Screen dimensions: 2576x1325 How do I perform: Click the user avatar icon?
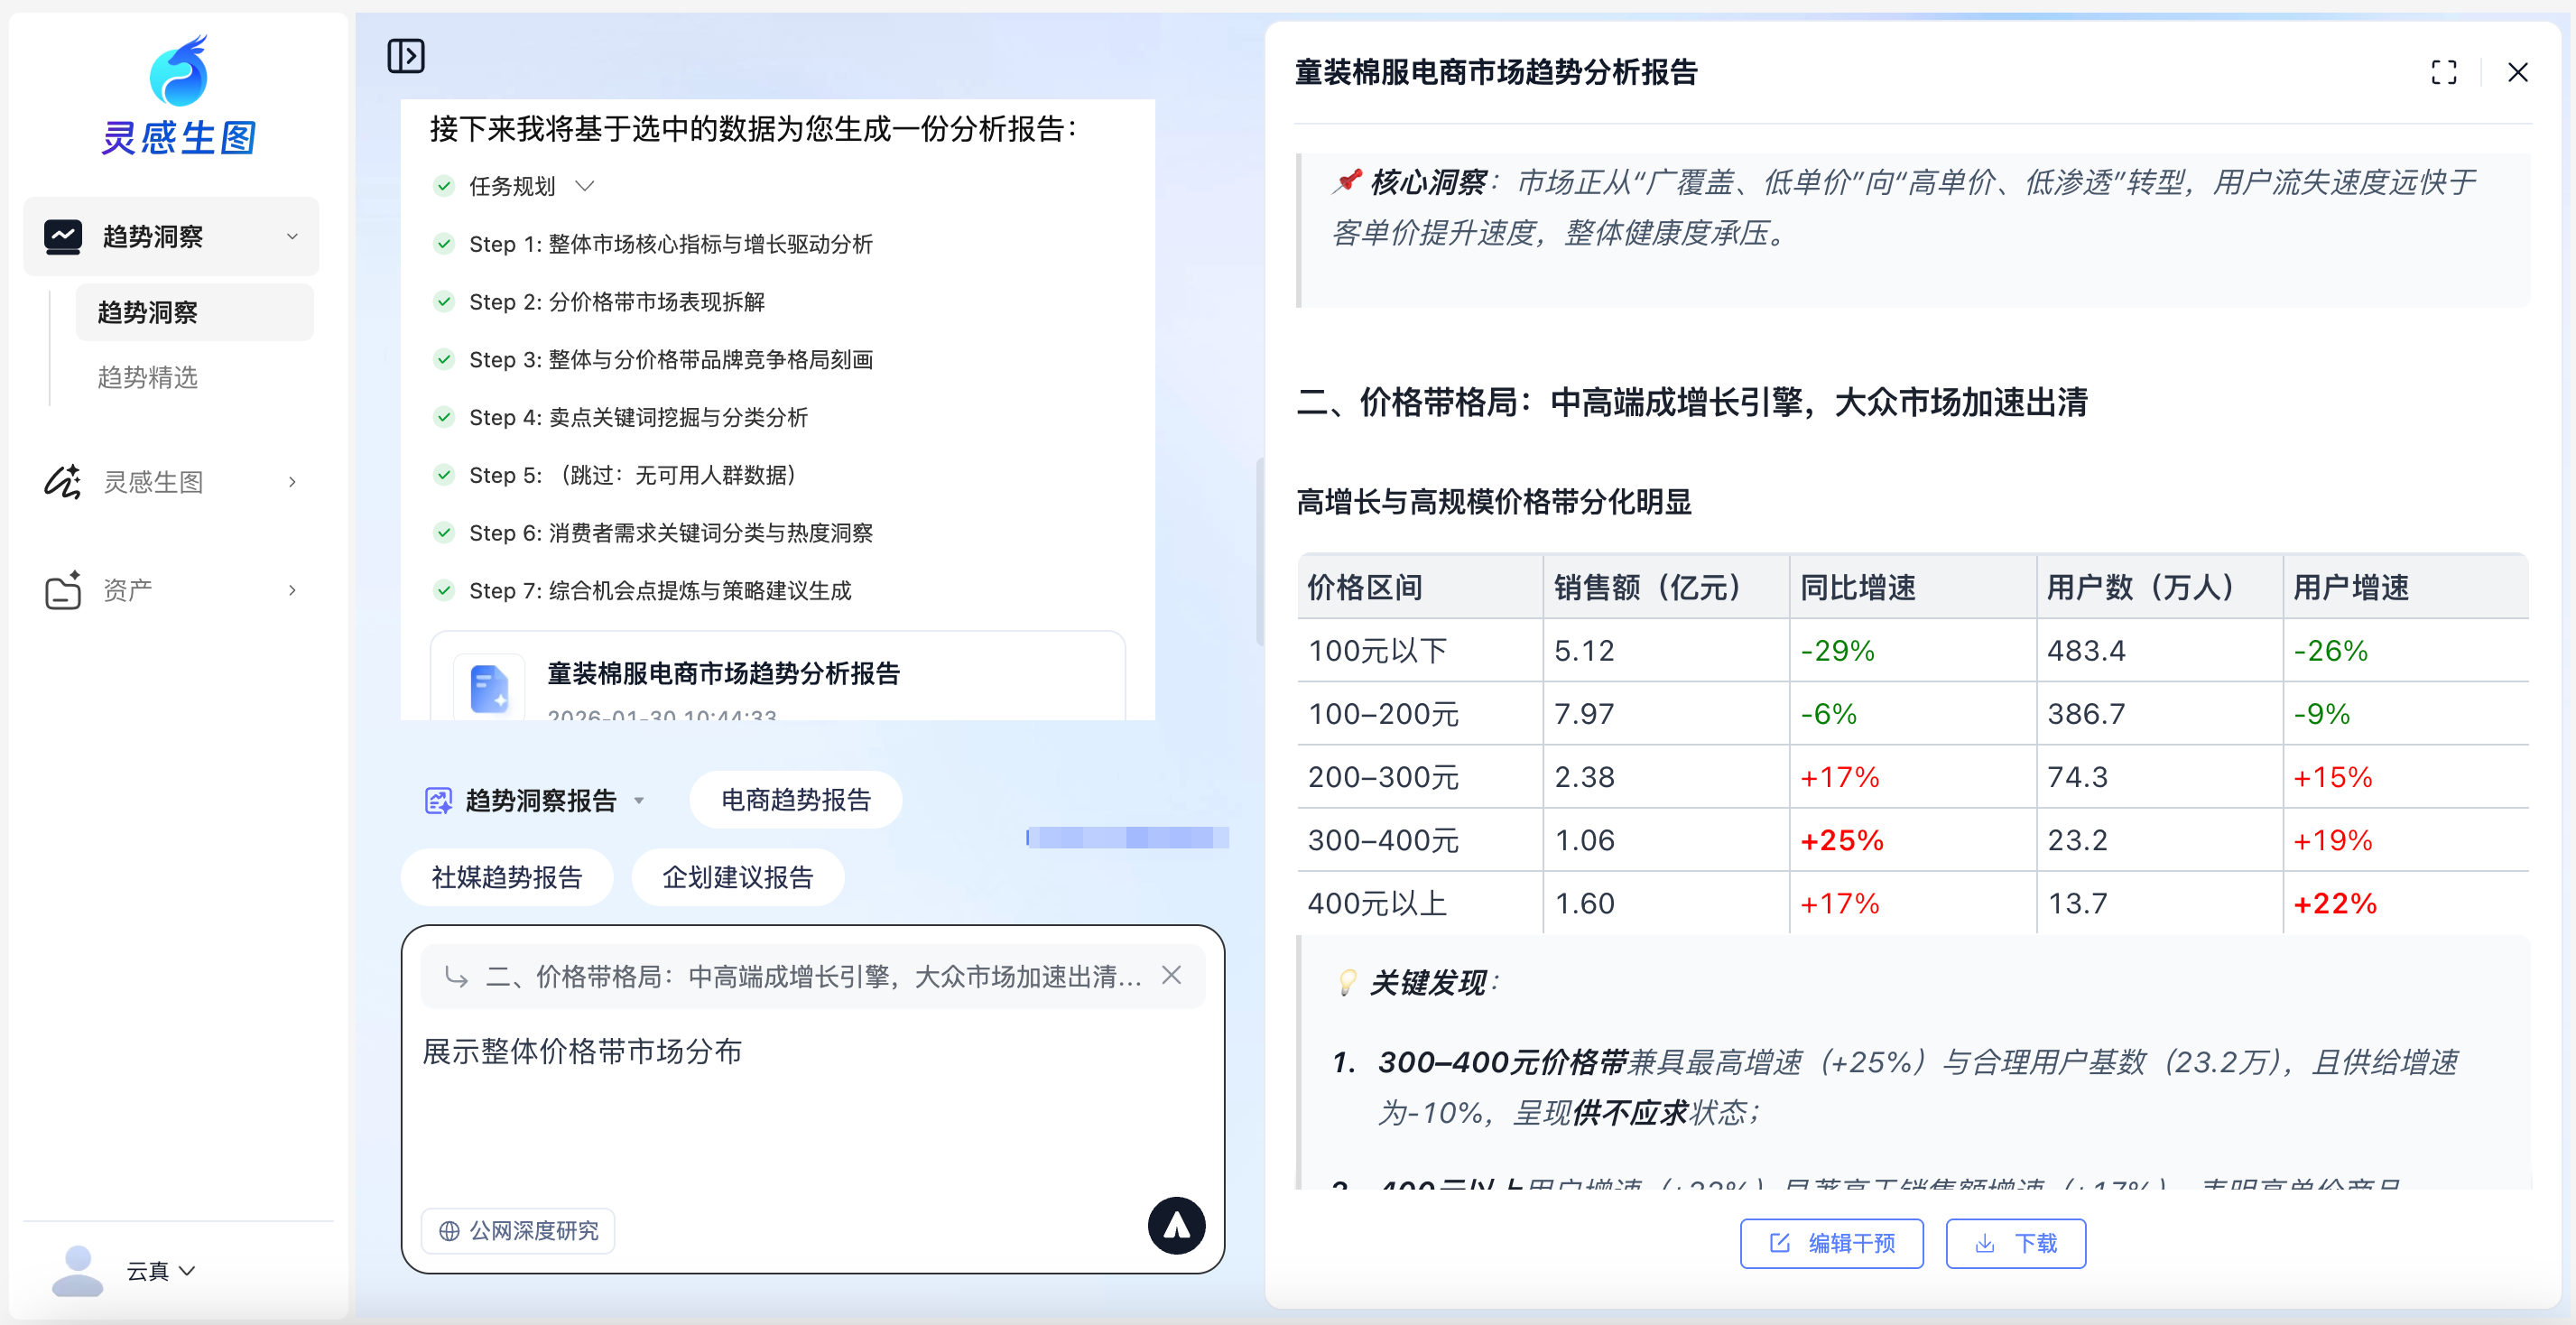pos(77,1270)
